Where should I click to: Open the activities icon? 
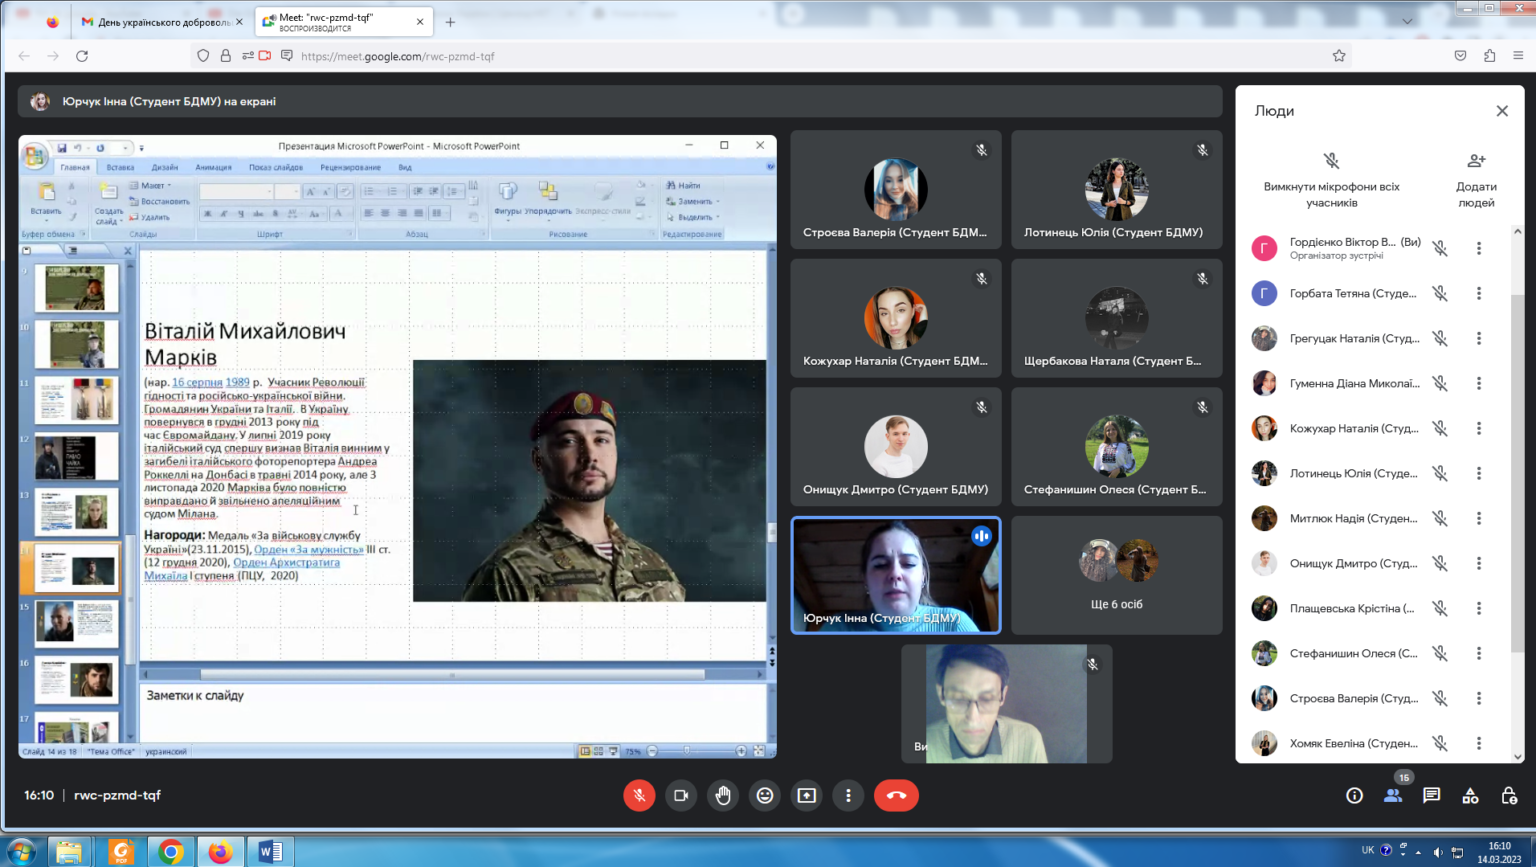pos(1470,795)
